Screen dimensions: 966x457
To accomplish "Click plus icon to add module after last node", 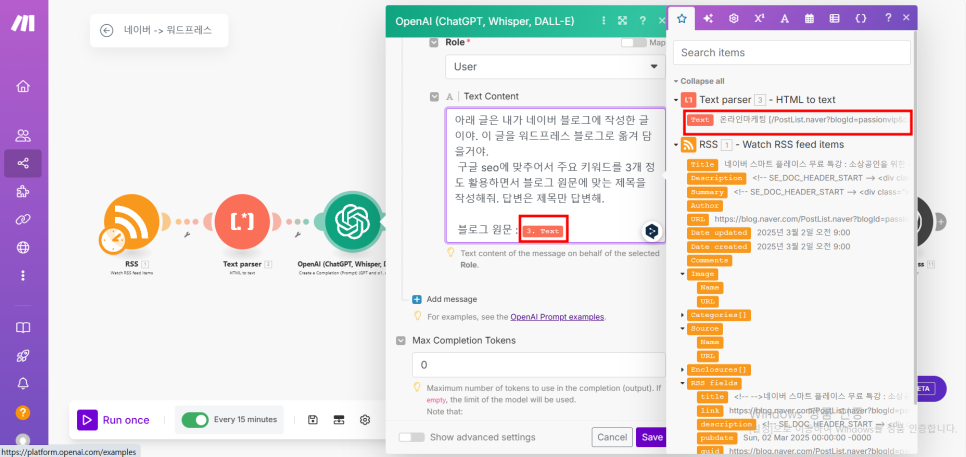I will coord(941,221).
